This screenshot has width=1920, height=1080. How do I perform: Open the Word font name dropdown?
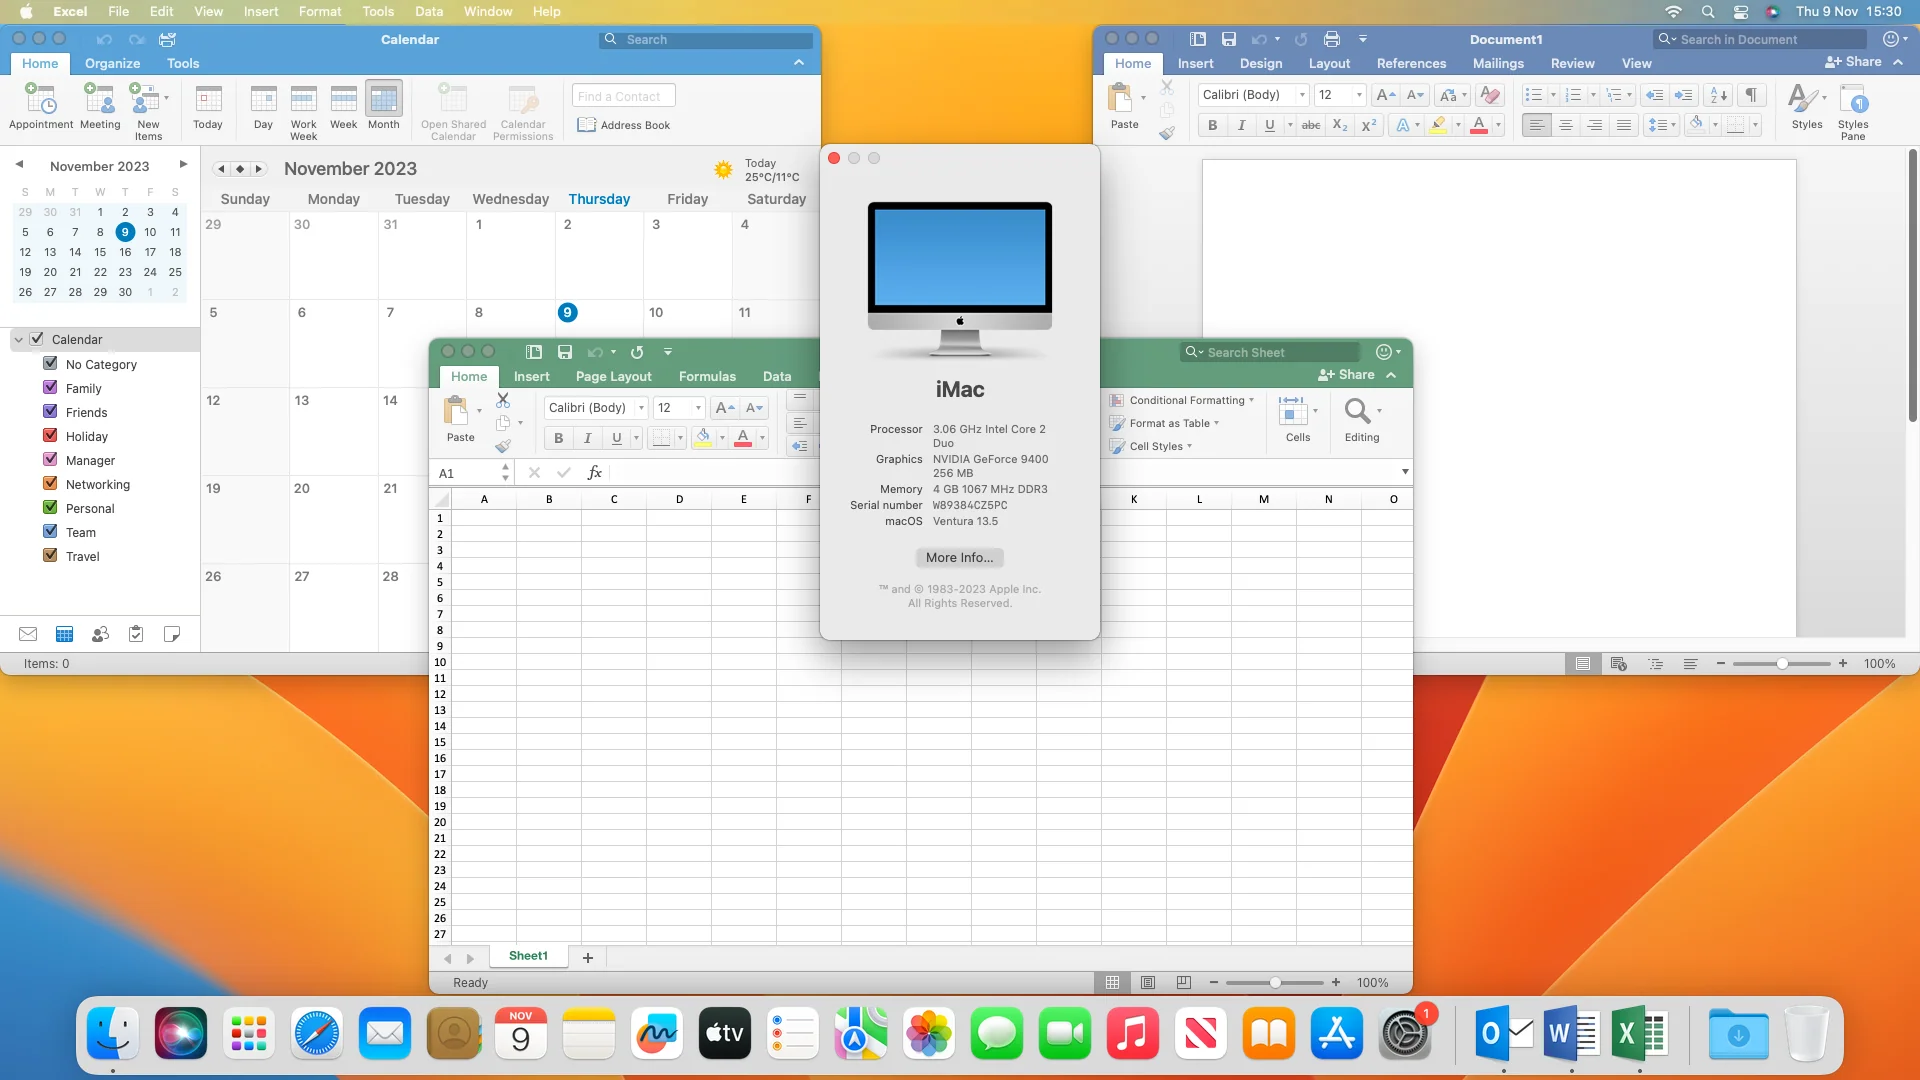[x=1301, y=95]
